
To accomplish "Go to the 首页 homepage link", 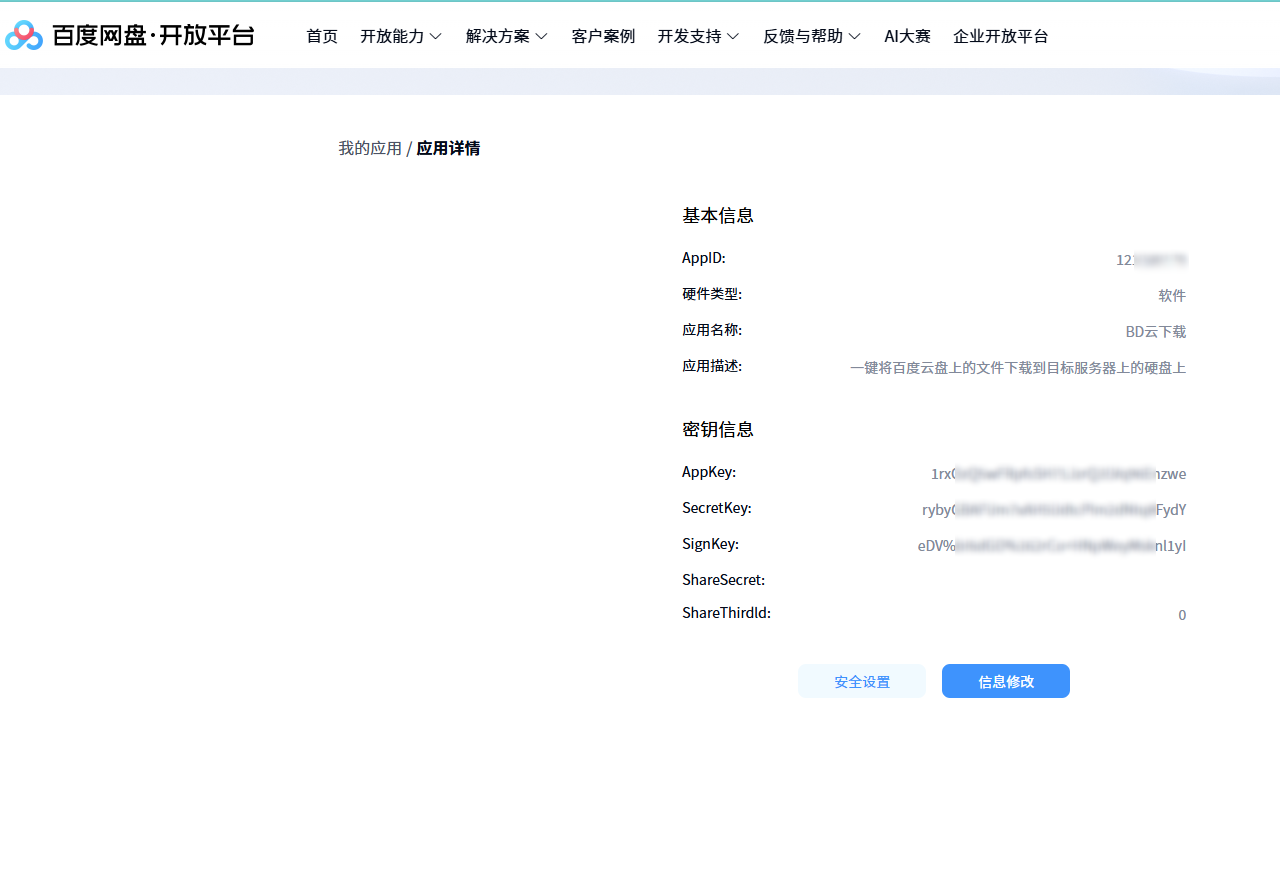I will tap(322, 36).
